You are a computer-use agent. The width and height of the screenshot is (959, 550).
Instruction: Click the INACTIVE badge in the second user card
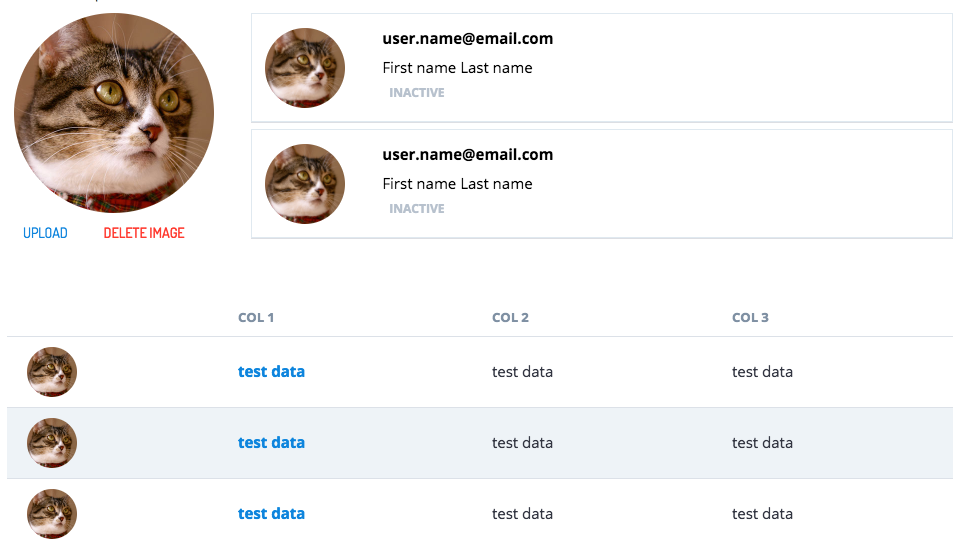click(417, 209)
